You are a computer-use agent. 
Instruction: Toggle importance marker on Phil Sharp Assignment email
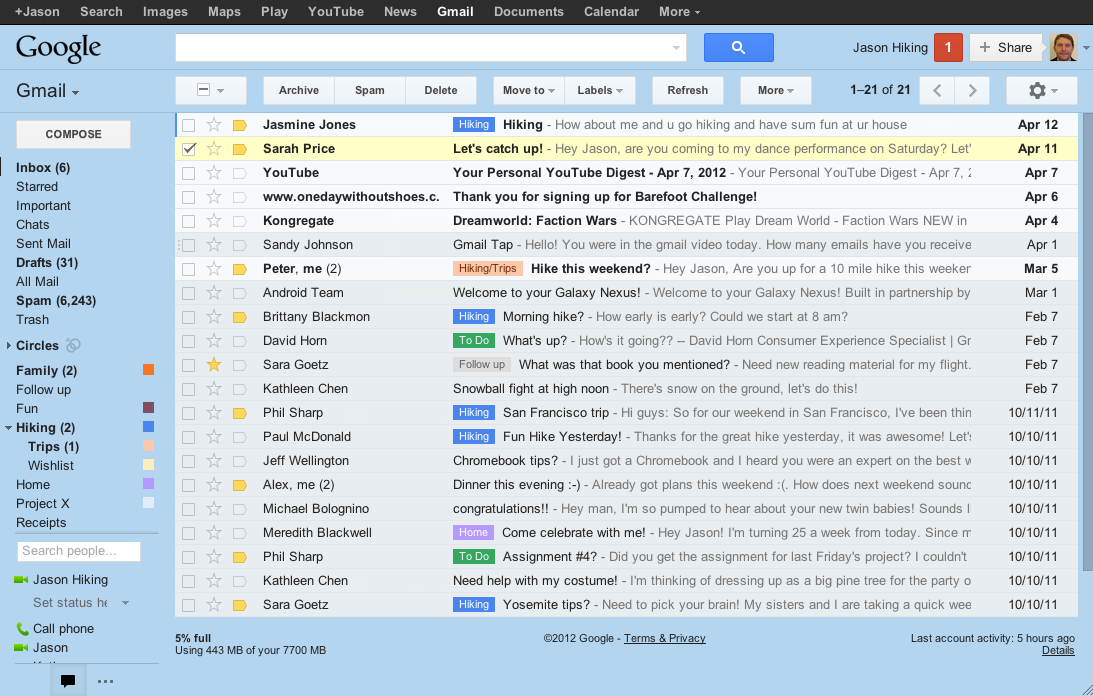[240, 557]
